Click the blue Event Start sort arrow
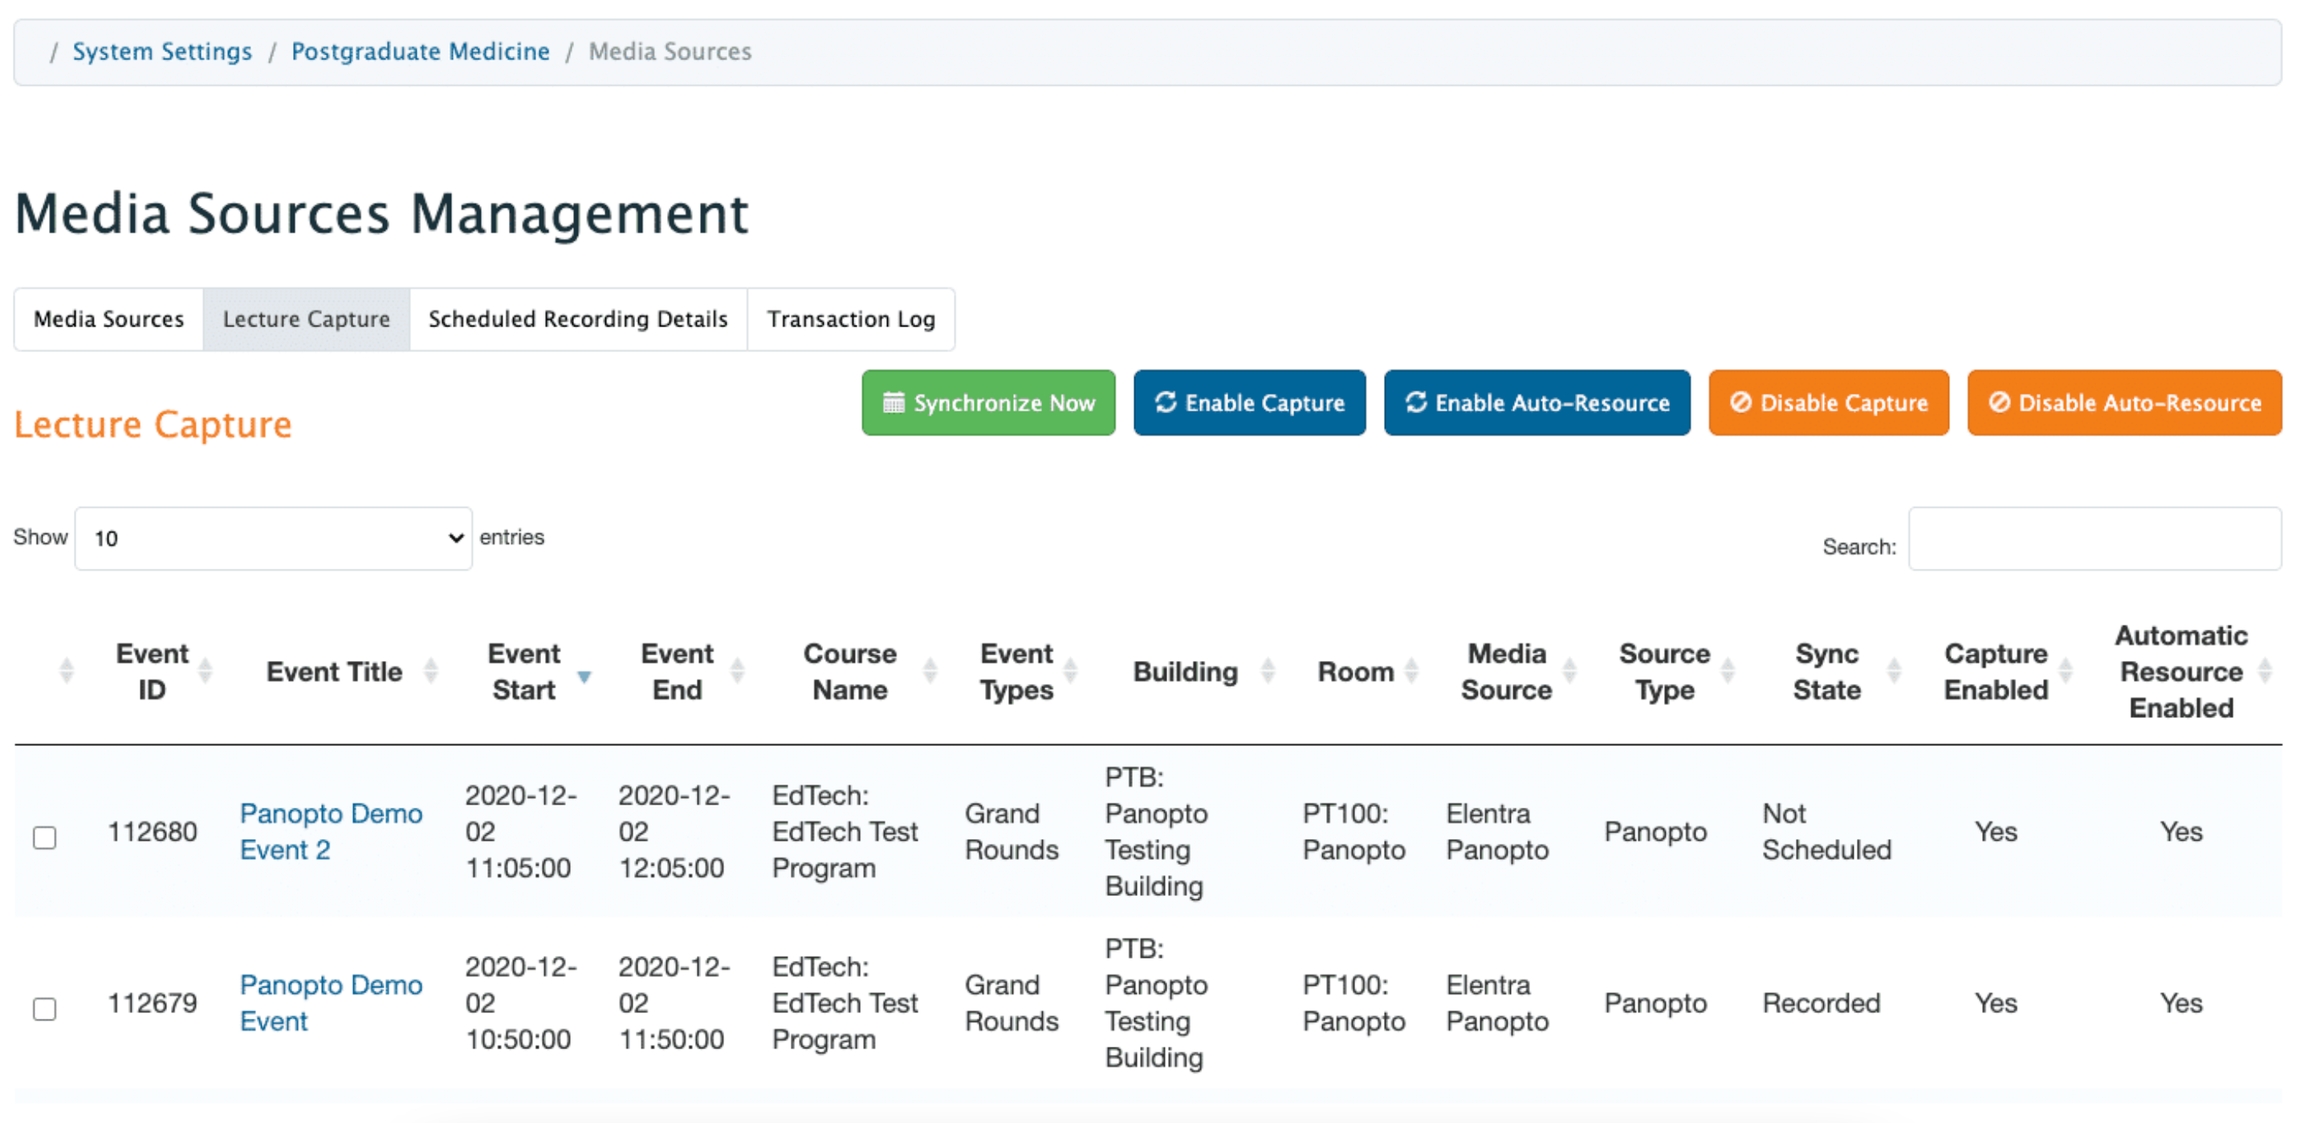This screenshot has width=2304, height=1123. point(584,677)
